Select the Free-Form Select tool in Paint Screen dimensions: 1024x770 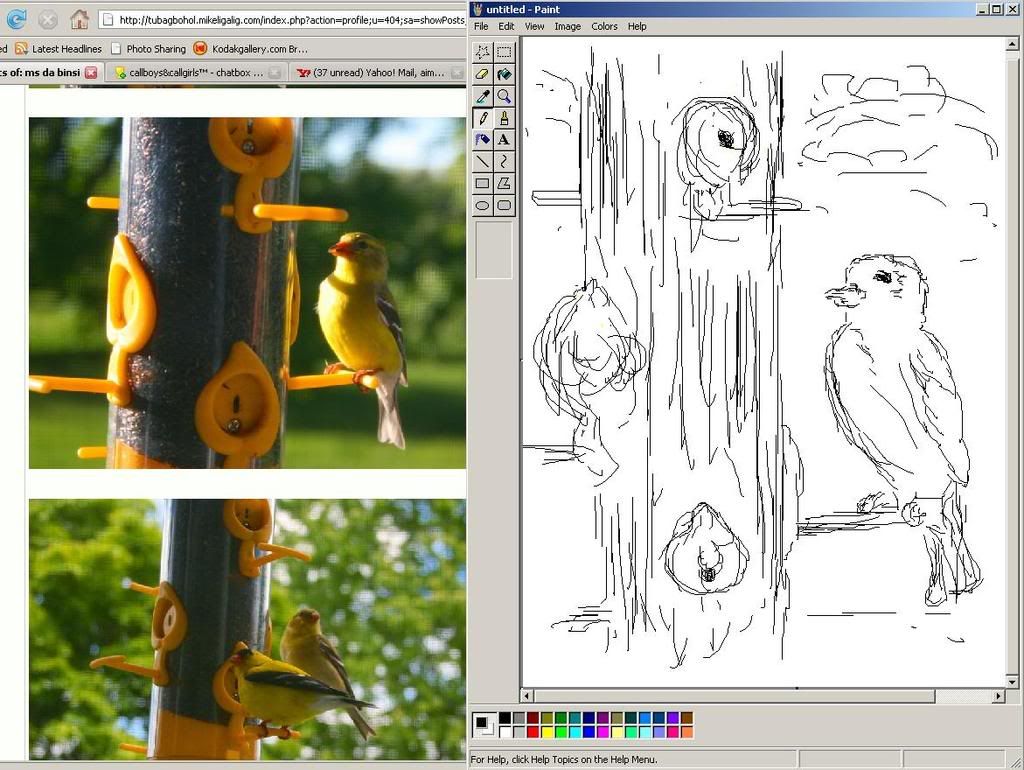[483, 52]
